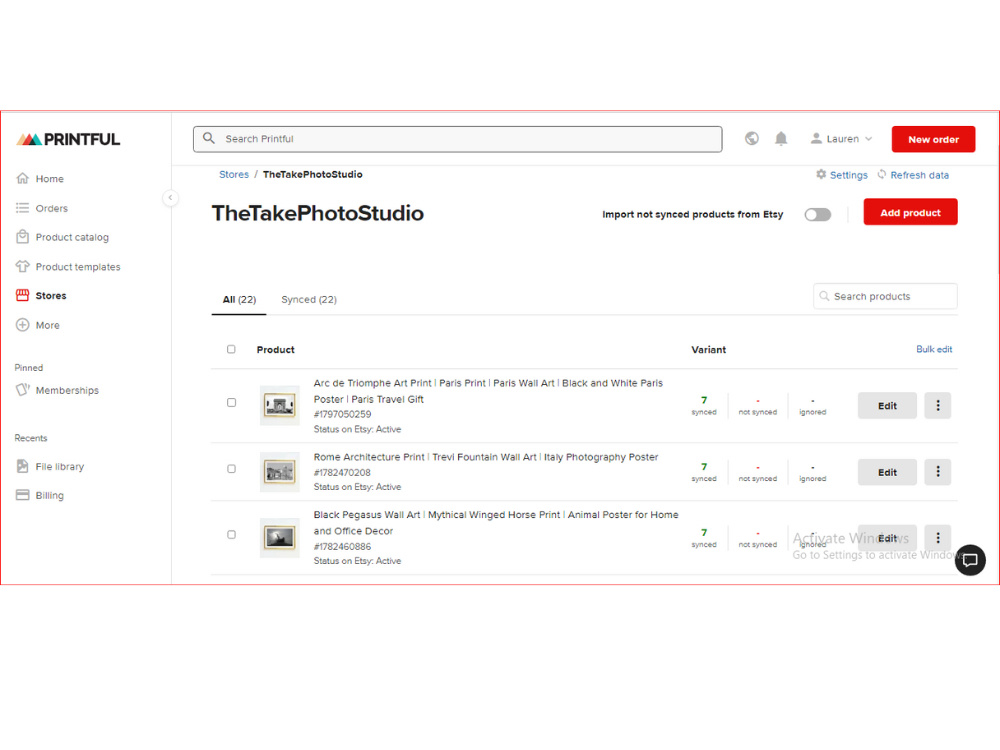Click the Variant column header
Viewport: 1000px width, 750px height.
[709, 349]
